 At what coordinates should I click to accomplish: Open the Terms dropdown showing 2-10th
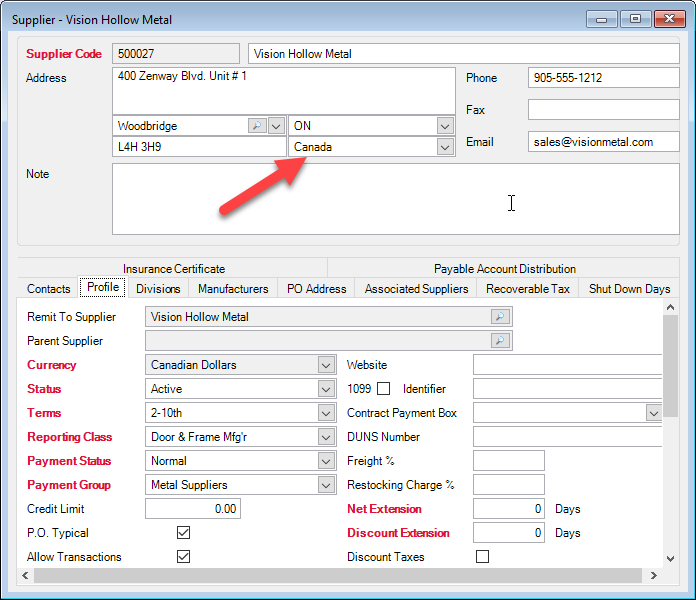326,413
